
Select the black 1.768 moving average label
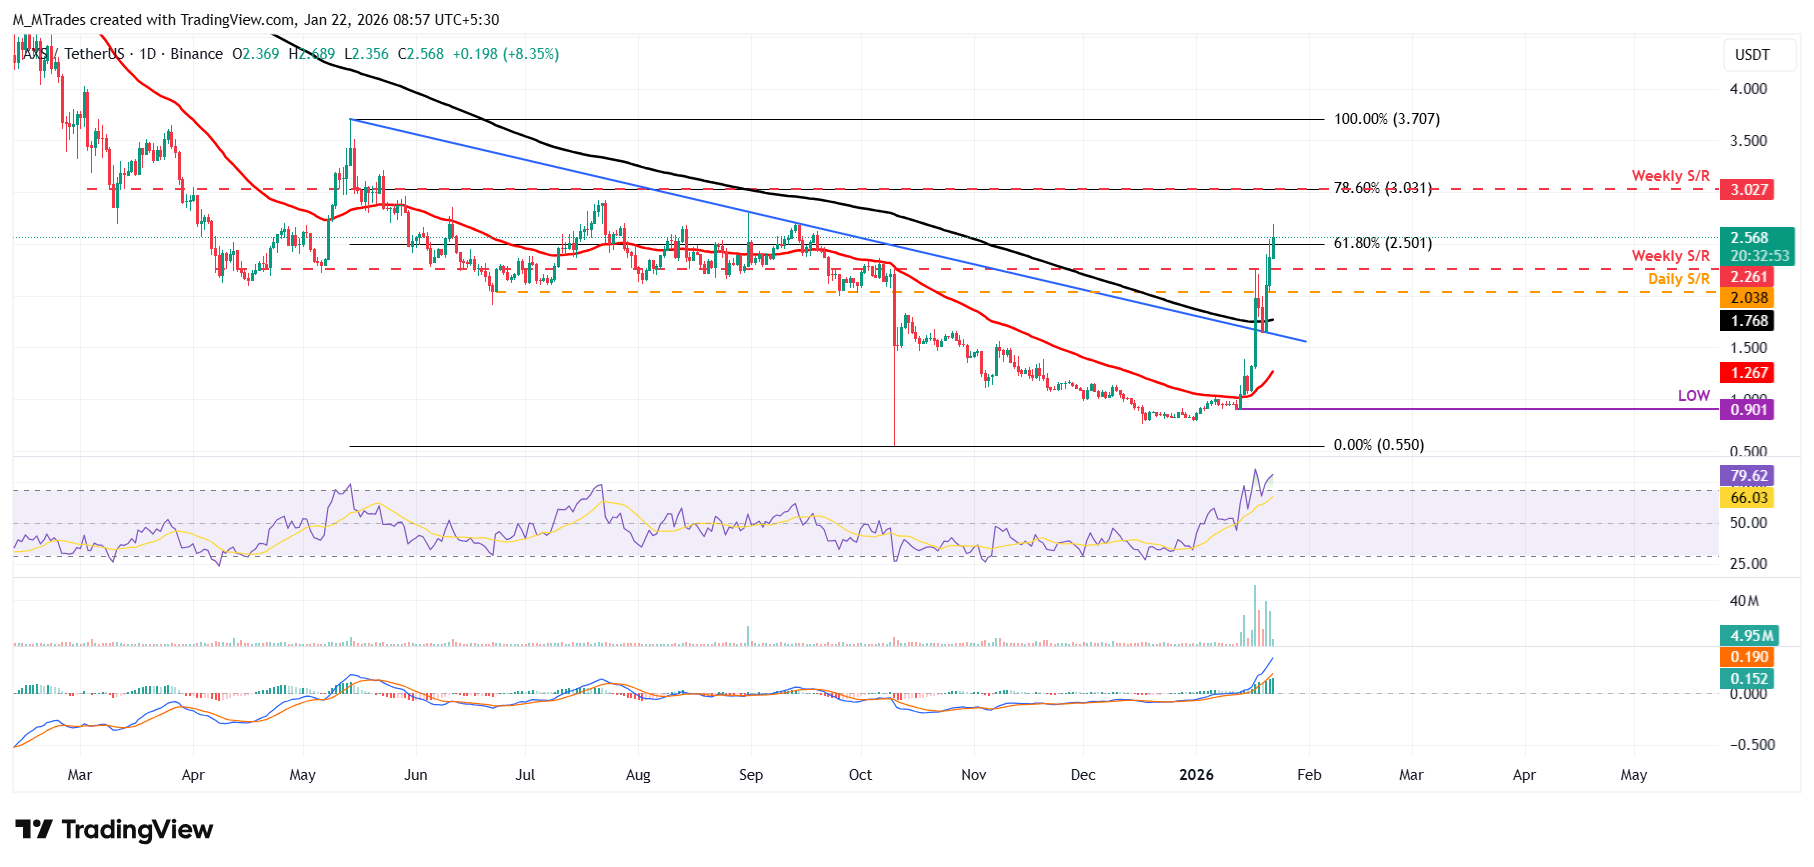click(x=1749, y=321)
